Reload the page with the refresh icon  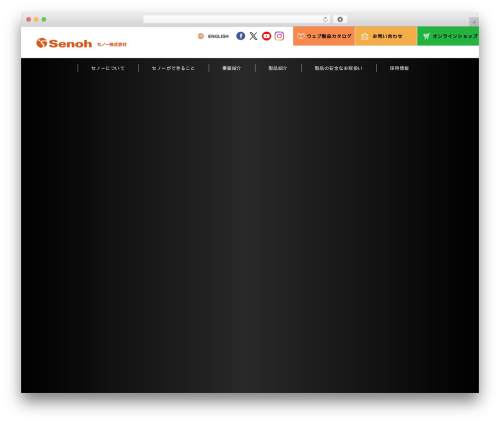pos(325,19)
